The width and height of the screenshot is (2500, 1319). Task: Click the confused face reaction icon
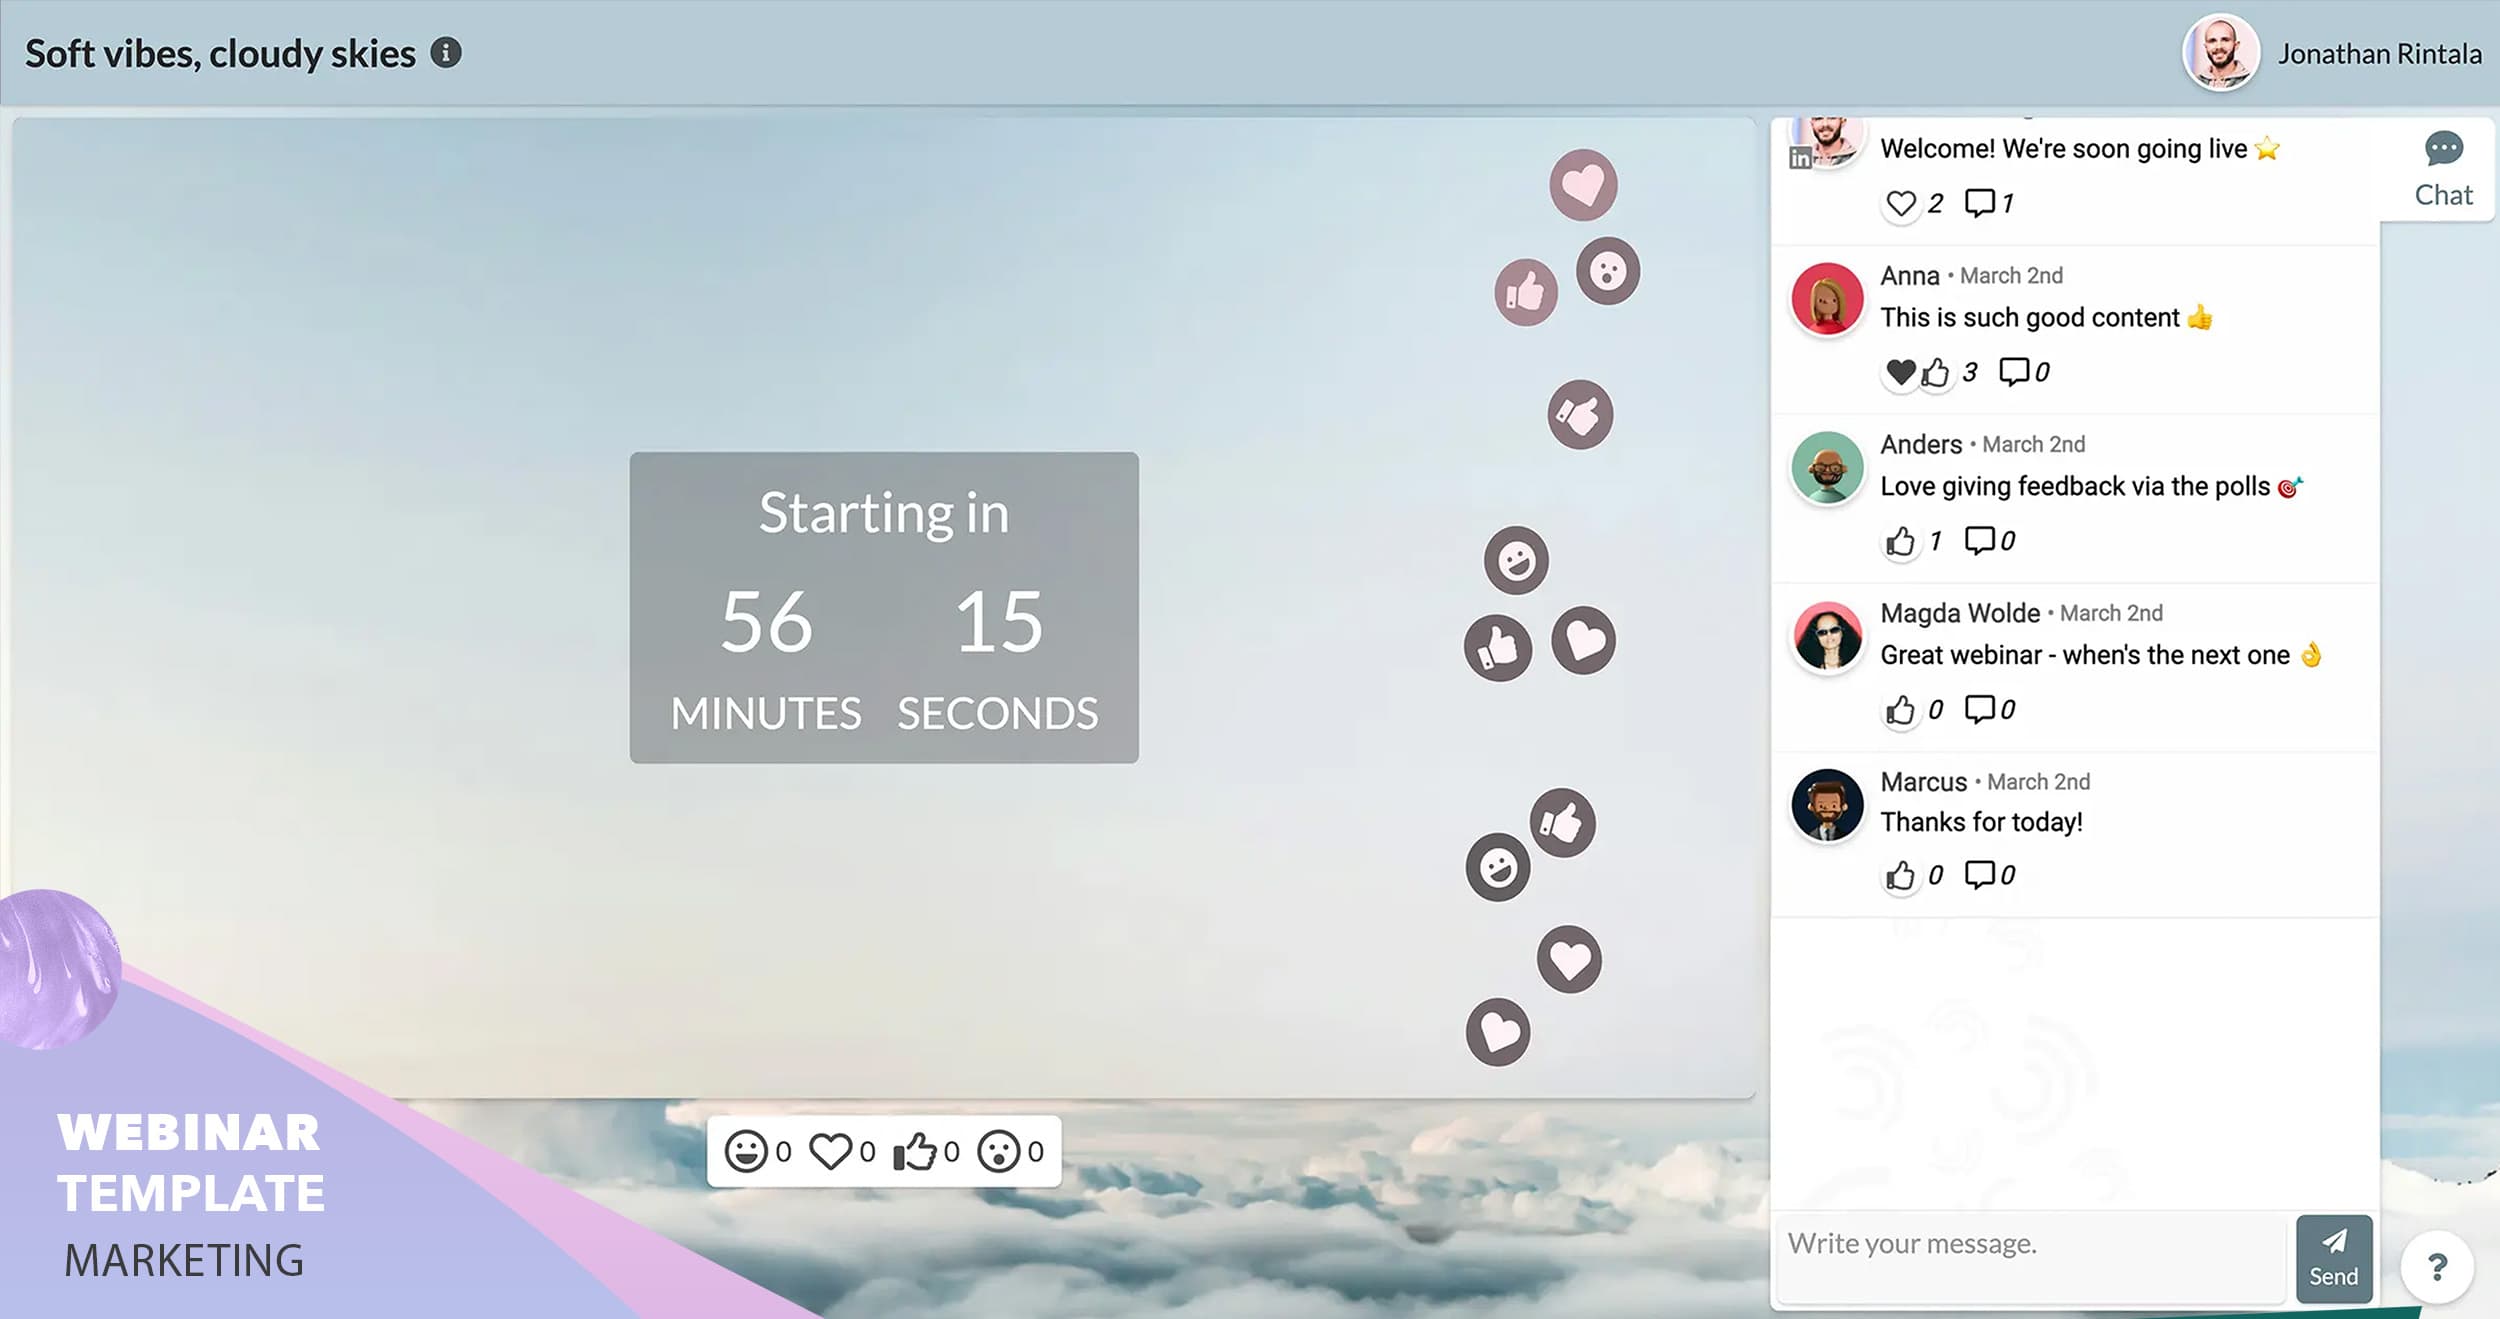pyautogui.click(x=999, y=1150)
